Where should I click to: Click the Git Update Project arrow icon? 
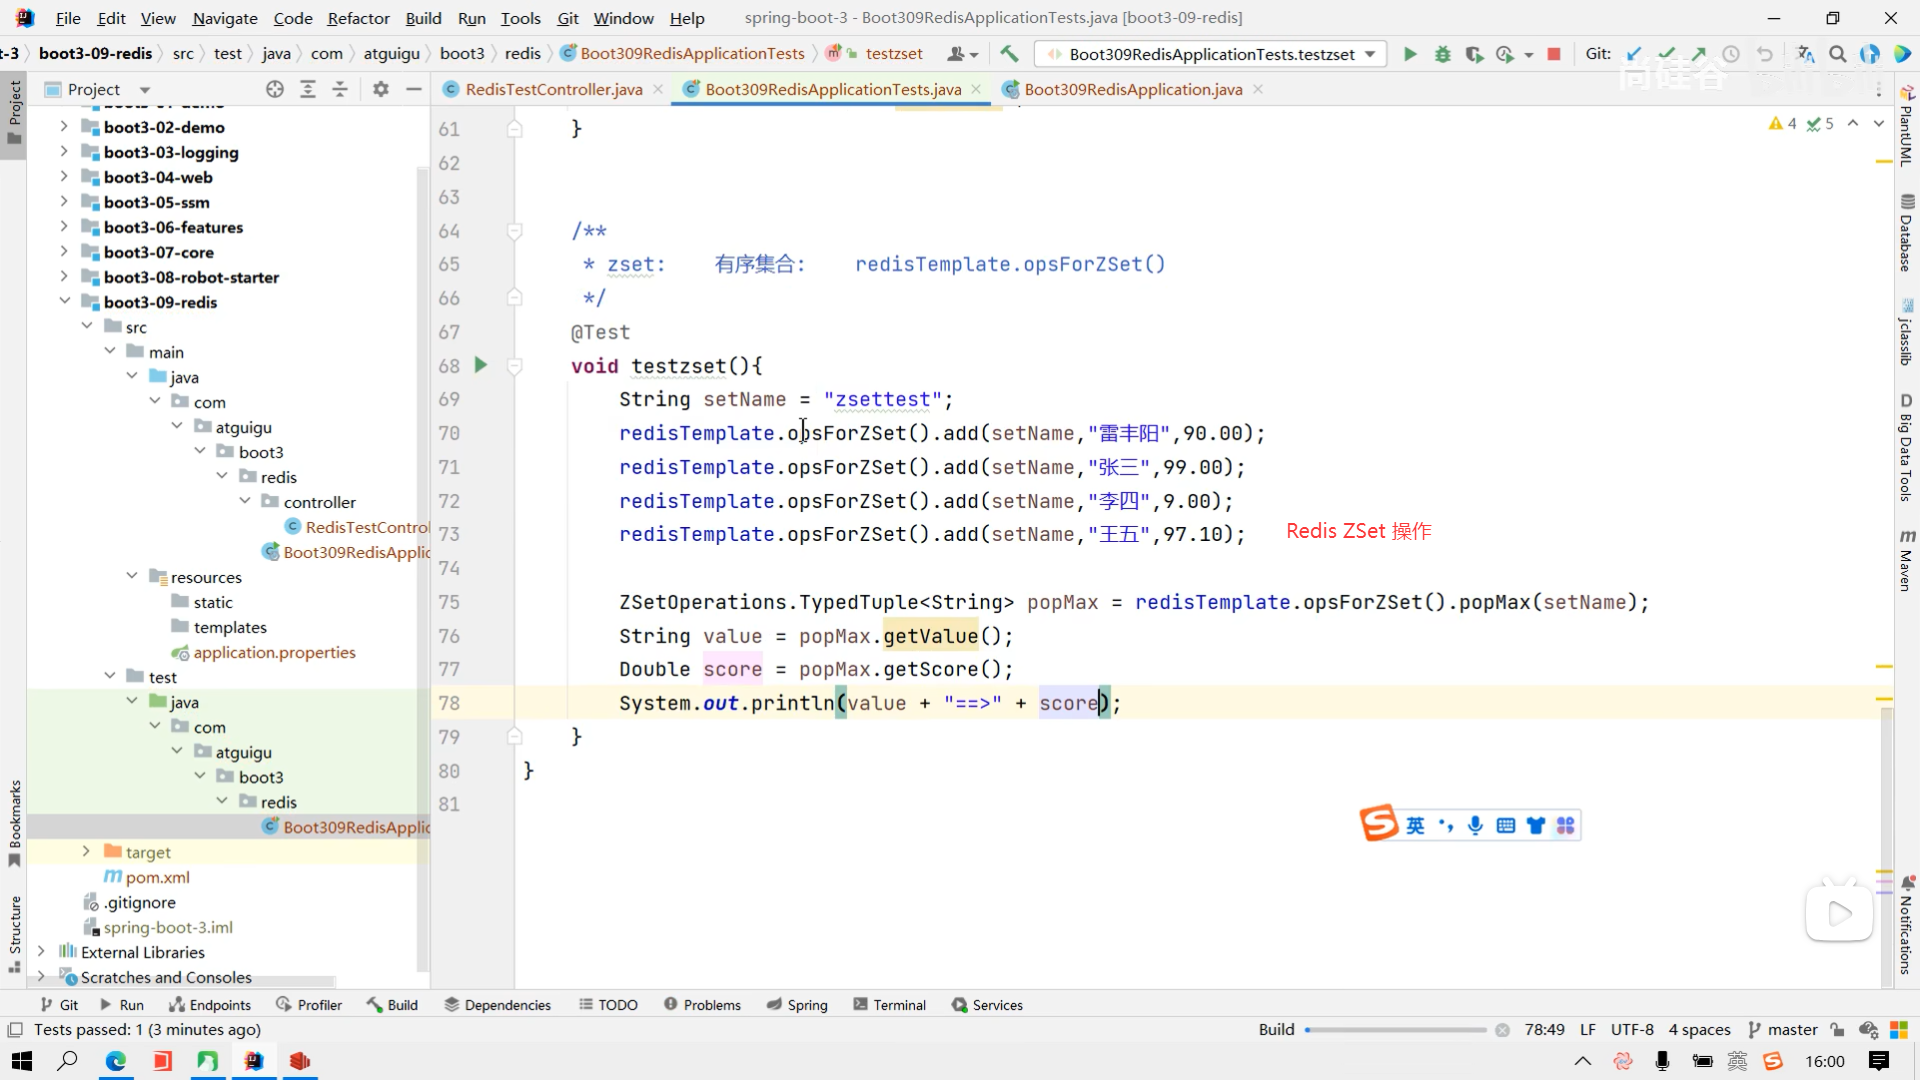tap(1634, 54)
